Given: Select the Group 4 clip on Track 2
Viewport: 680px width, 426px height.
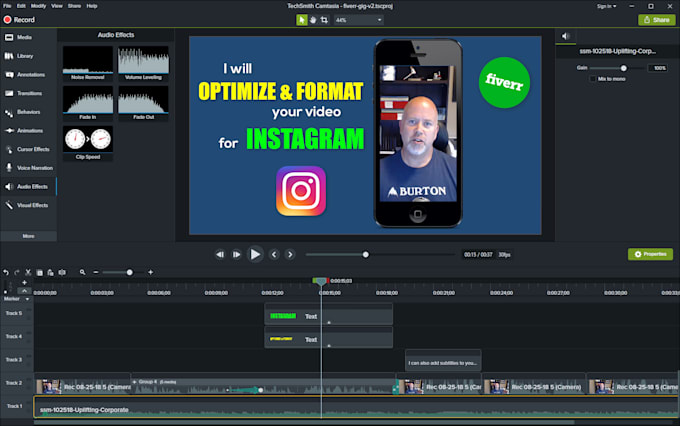Looking at the screenshot, I should click(263, 384).
